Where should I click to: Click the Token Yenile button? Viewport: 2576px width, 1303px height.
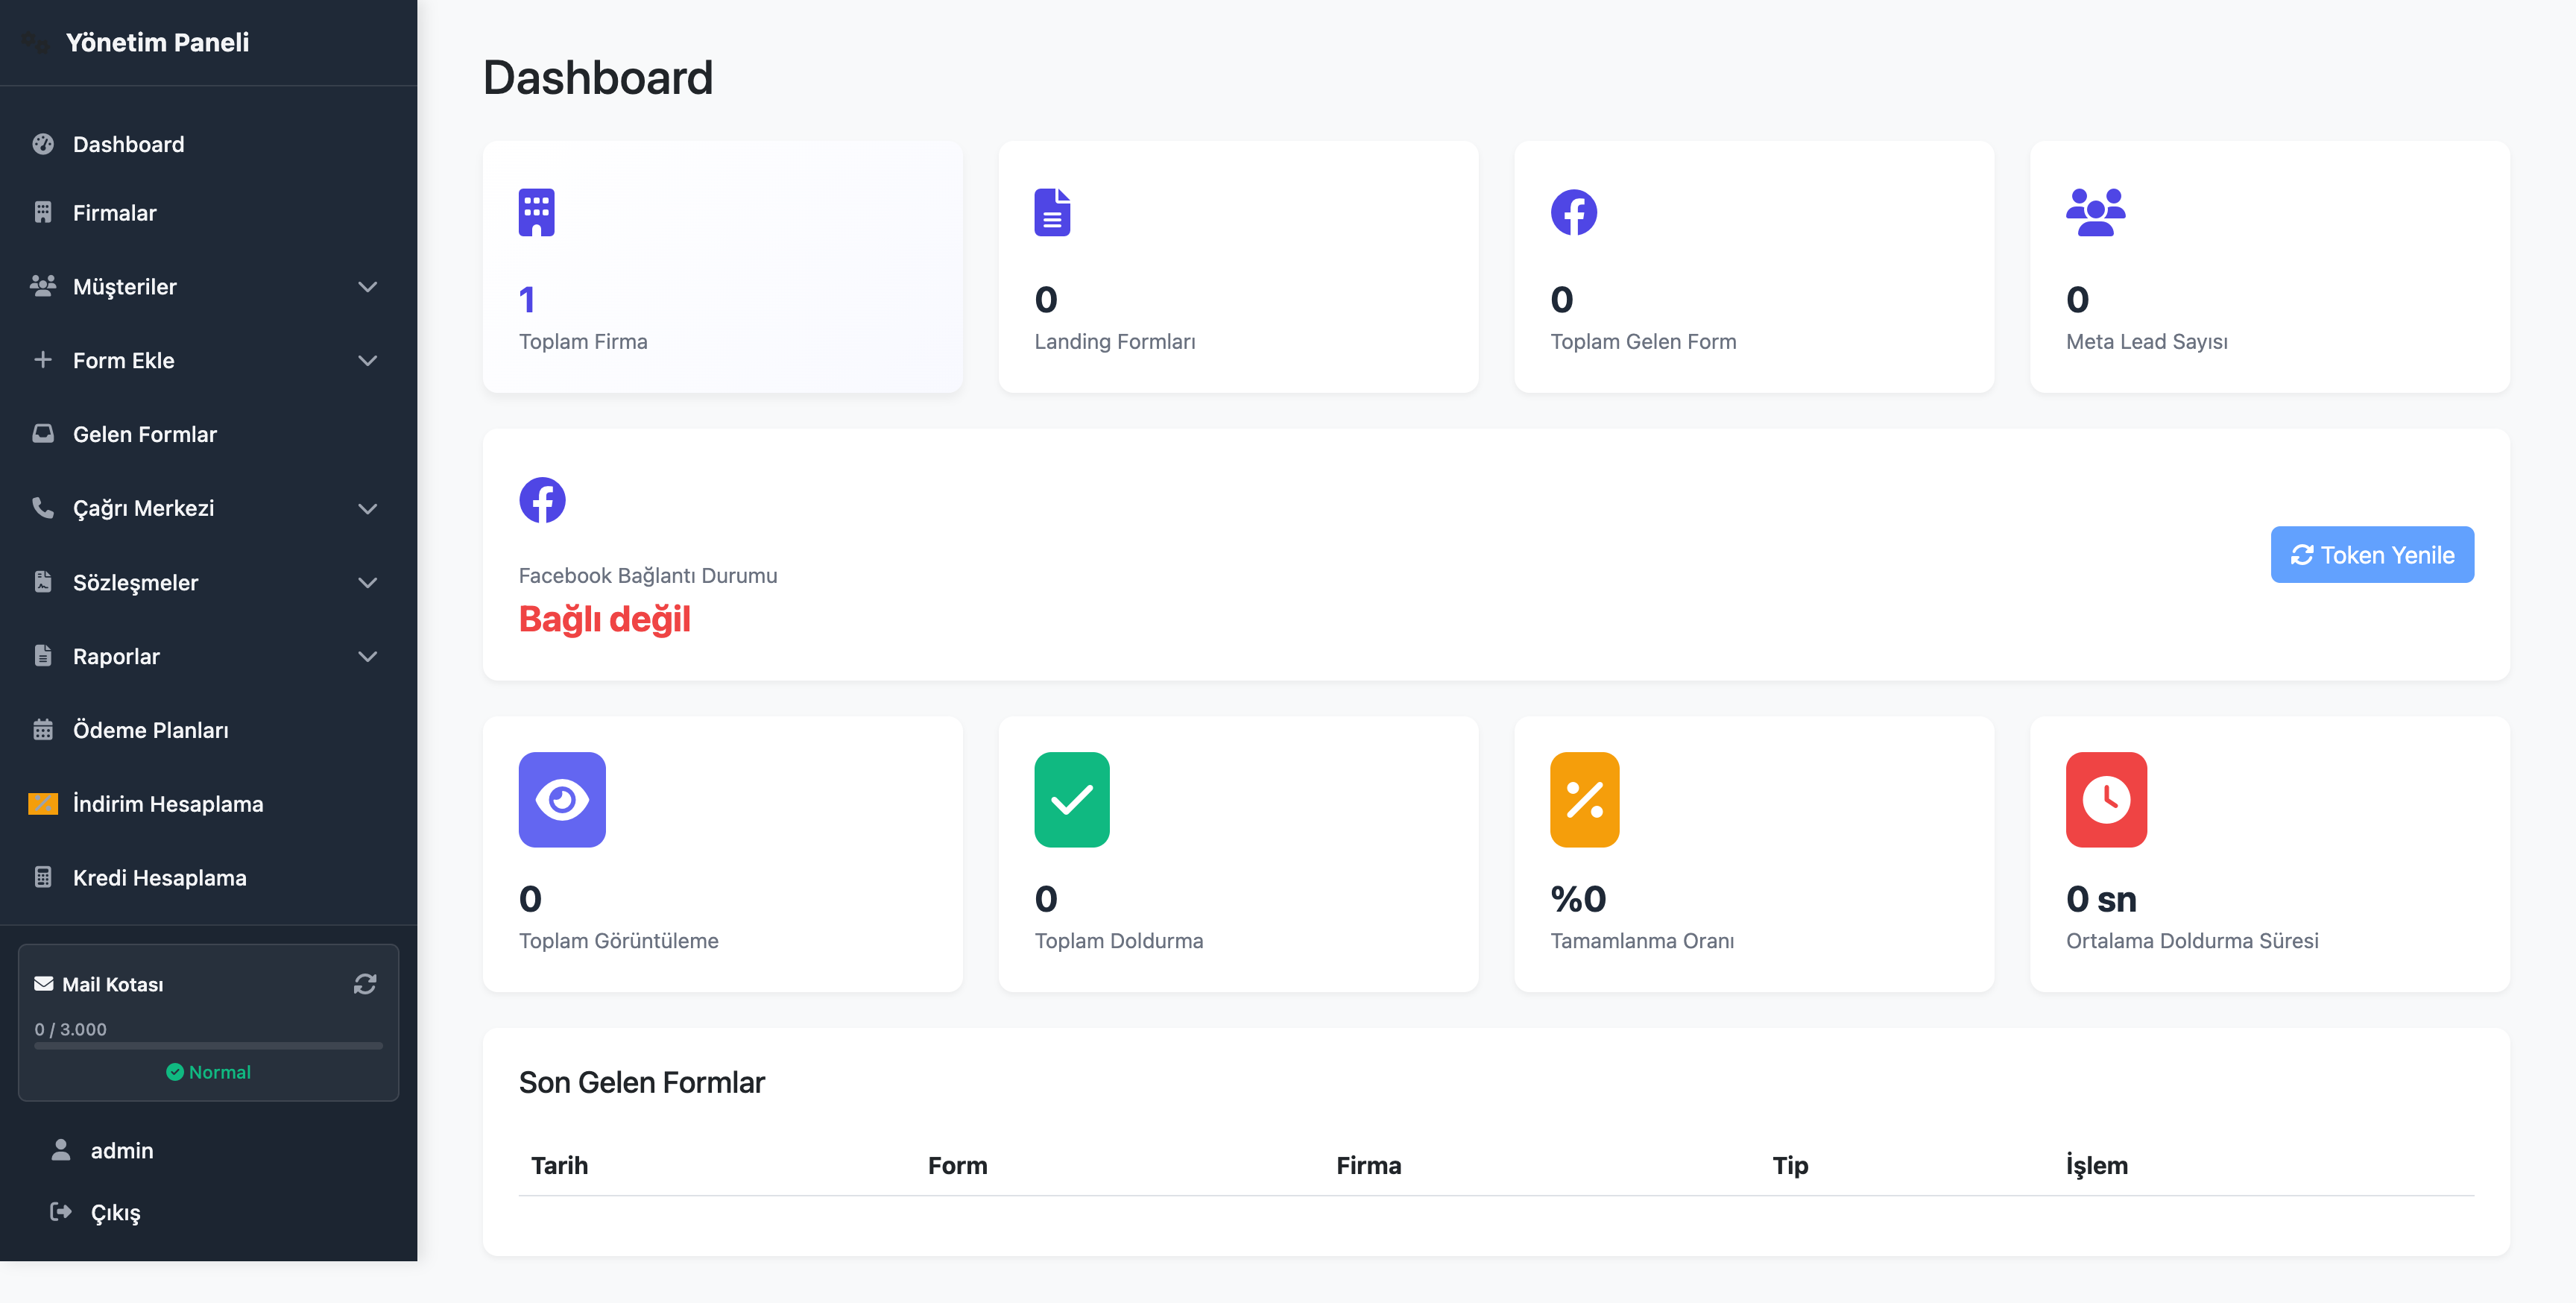tap(2371, 555)
